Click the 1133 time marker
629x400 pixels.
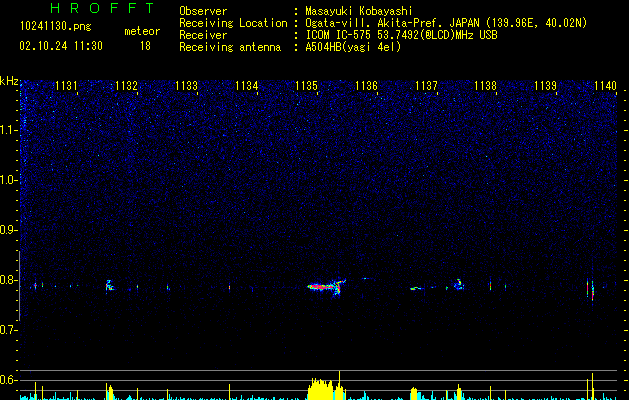(x=187, y=86)
